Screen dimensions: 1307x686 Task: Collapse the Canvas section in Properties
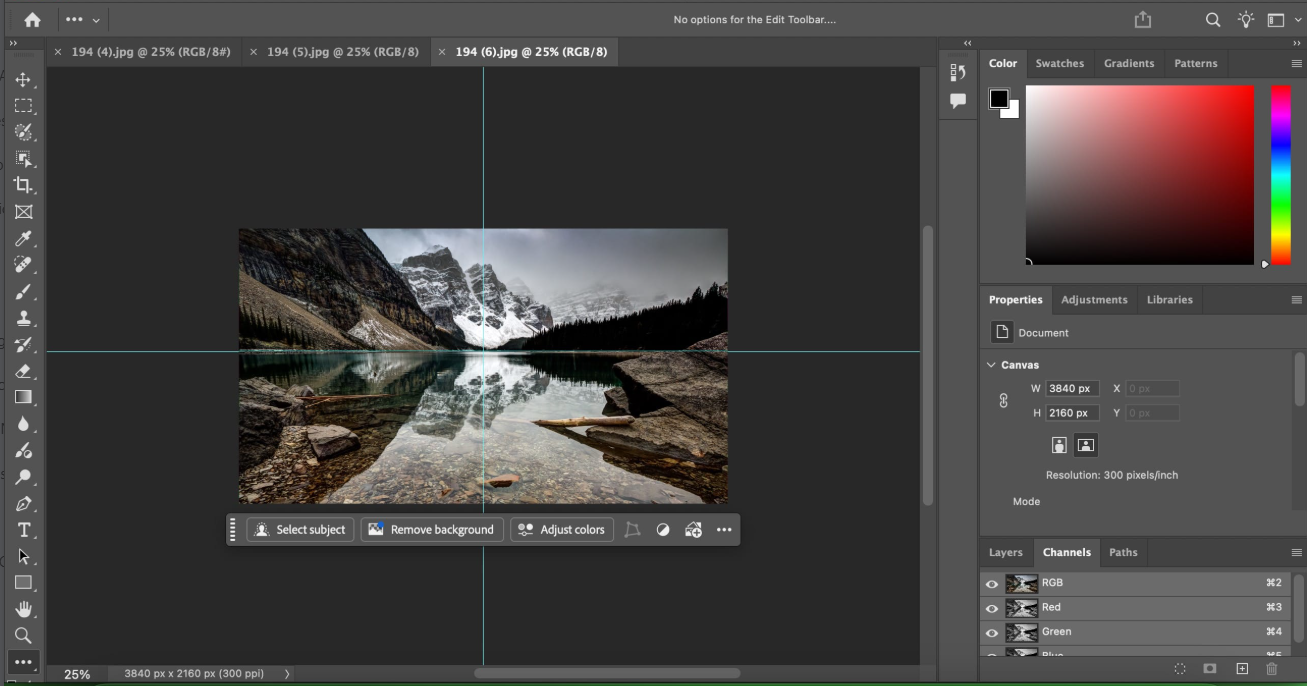[991, 365]
